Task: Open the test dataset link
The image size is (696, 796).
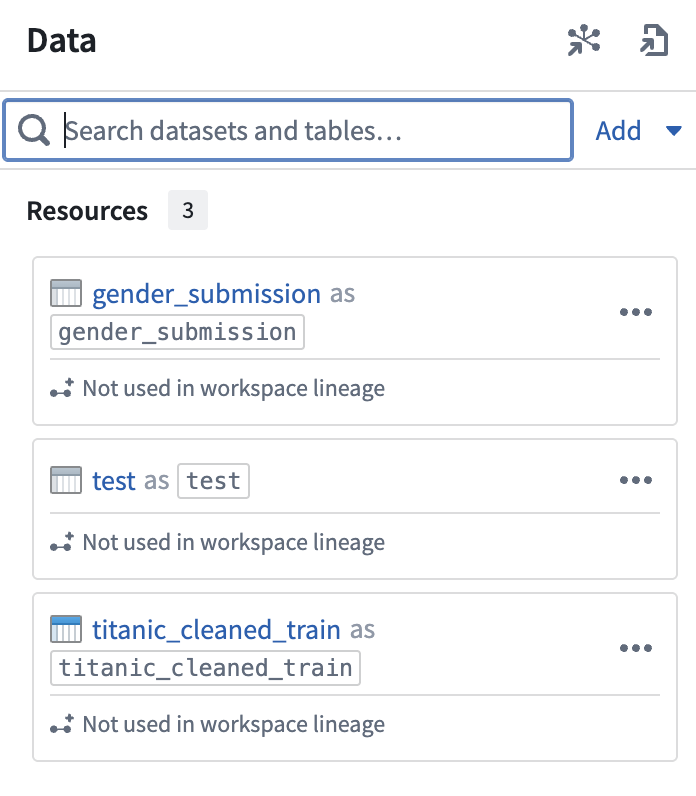Action: [x=114, y=481]
